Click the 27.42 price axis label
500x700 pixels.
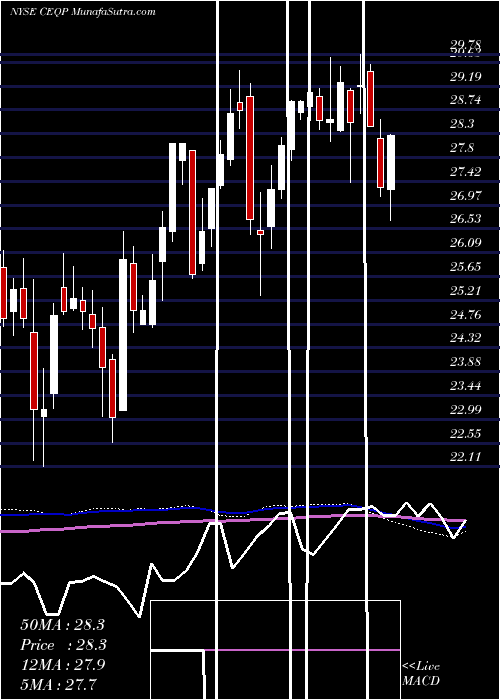click(x=465, y=171)
